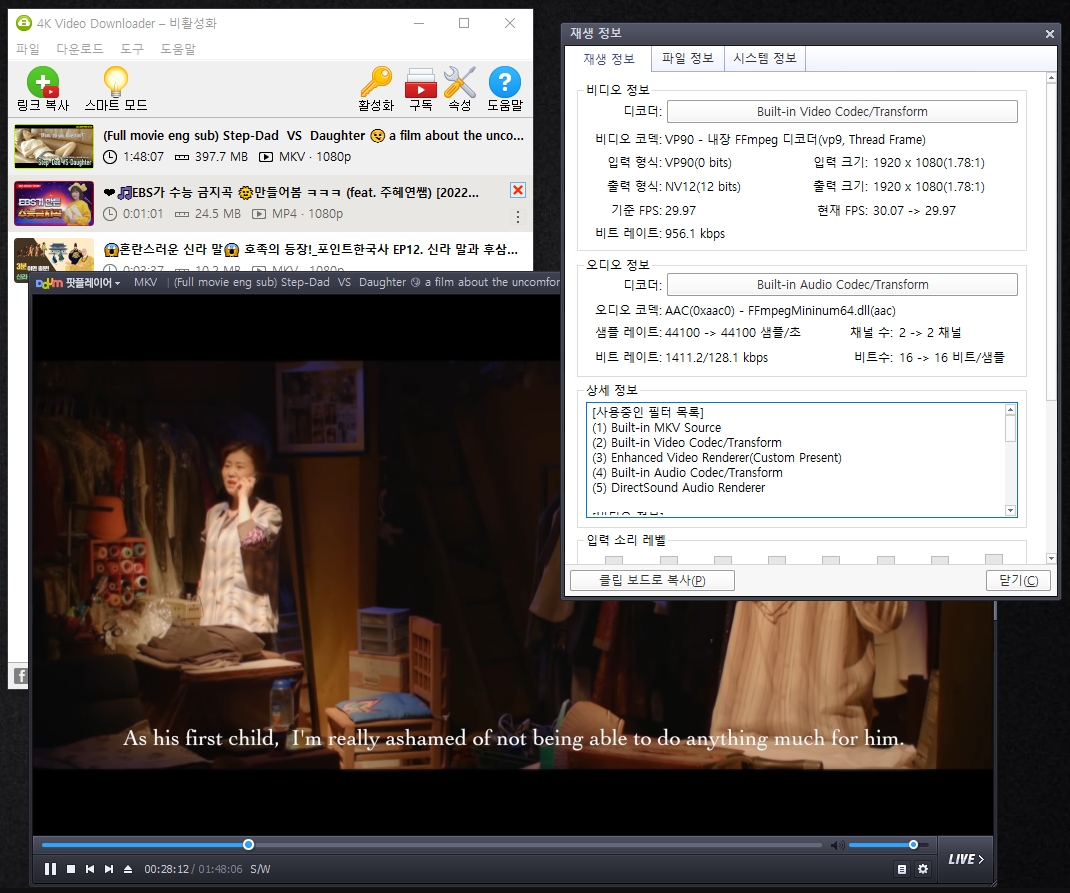1070x893 pixels.
Task: Click the volume slider handle
Action: coord(913,845)
